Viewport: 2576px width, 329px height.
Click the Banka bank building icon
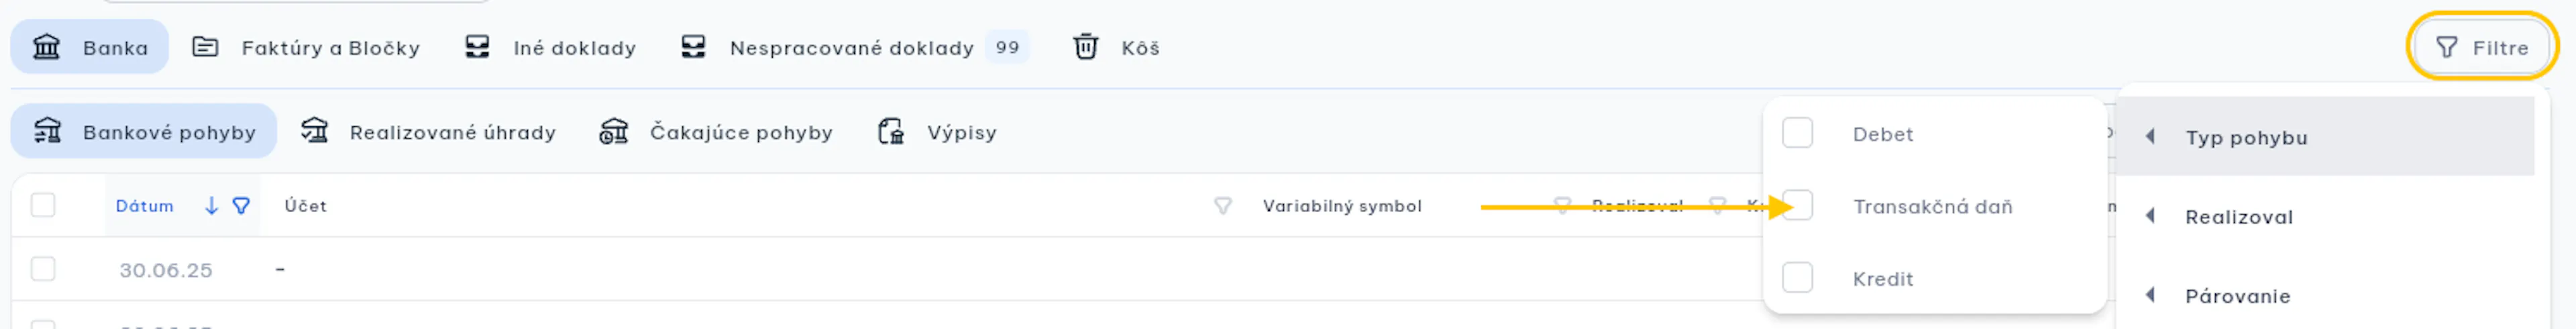tap(46, 47)
